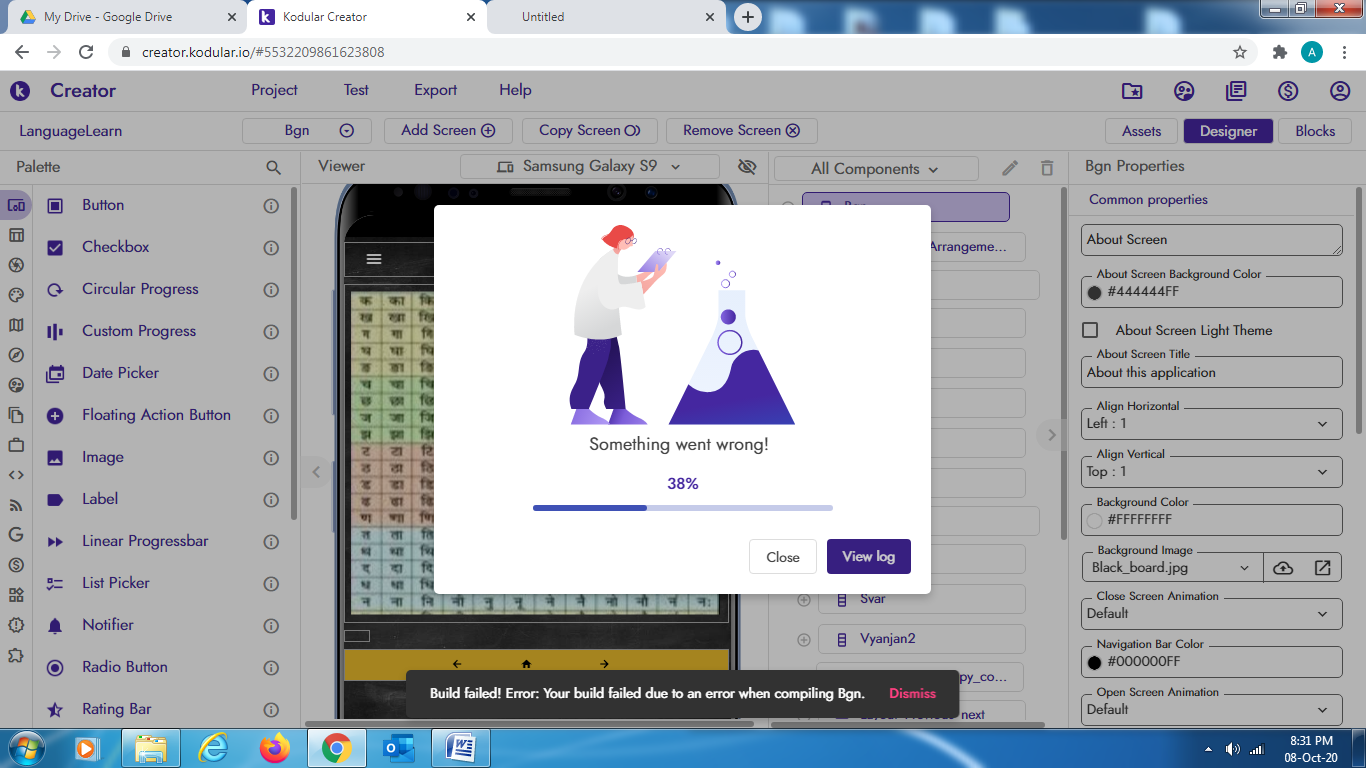The height and width of the screenshot is (772, 1366).
Task: Click the dollar monetization icon in header
Action: [x=1288, y=91]
